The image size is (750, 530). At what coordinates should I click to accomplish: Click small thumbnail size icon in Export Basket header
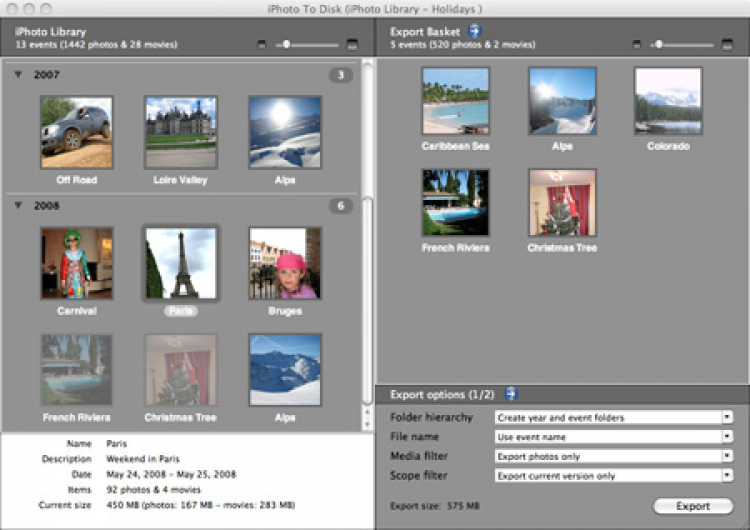(636, 44)
